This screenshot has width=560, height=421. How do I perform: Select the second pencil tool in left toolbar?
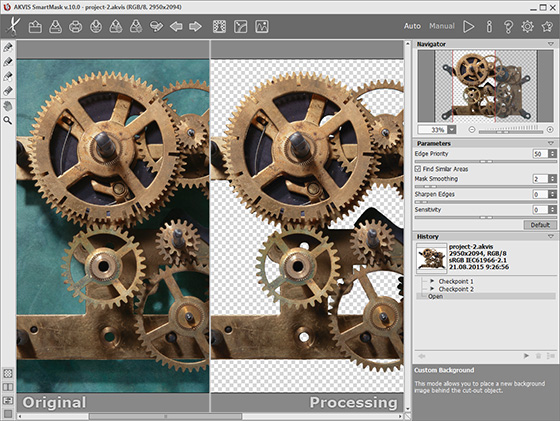[x=8, y=62]
